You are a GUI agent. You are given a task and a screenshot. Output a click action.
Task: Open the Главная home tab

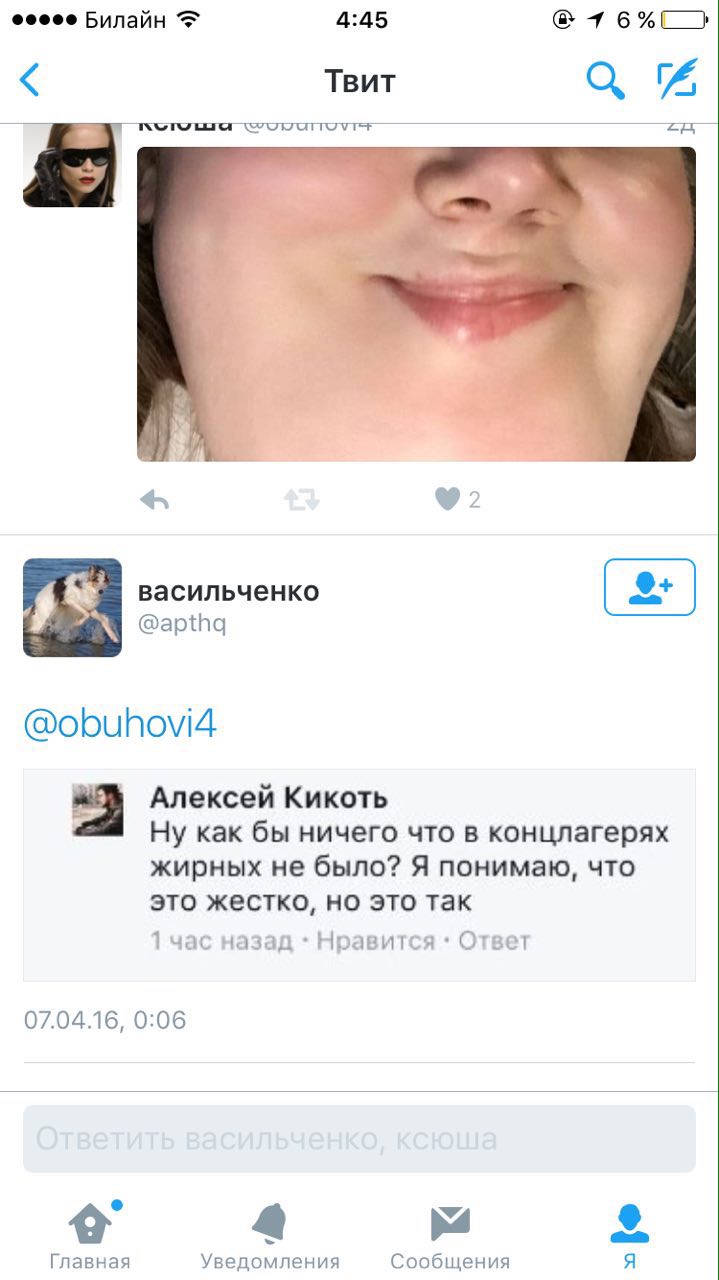click(90, 1236)
